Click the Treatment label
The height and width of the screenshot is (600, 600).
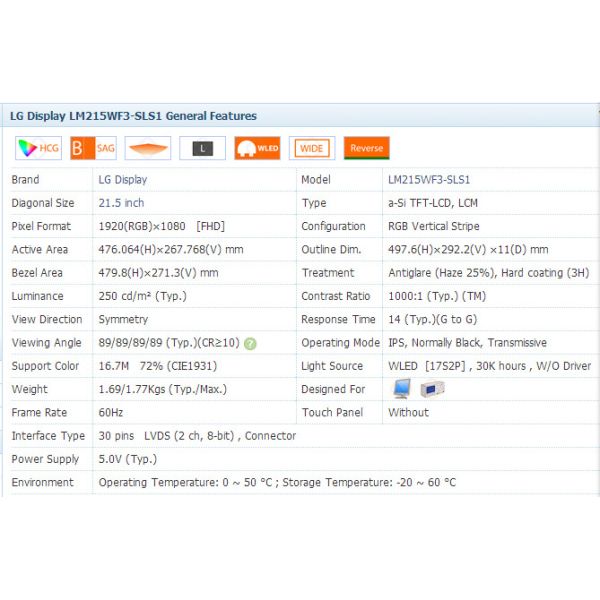[328, 273]
